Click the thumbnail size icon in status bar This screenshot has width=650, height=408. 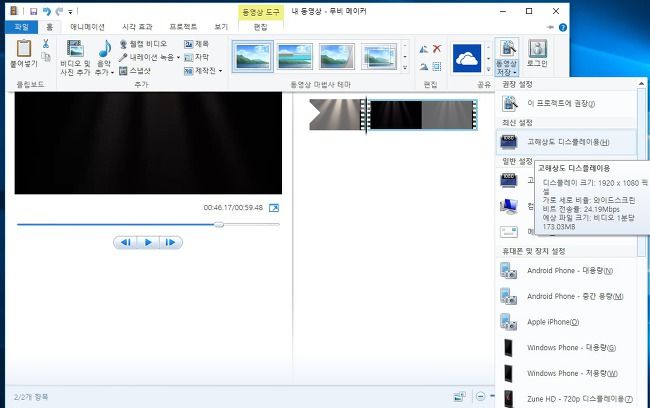click(x=459, y=396)
